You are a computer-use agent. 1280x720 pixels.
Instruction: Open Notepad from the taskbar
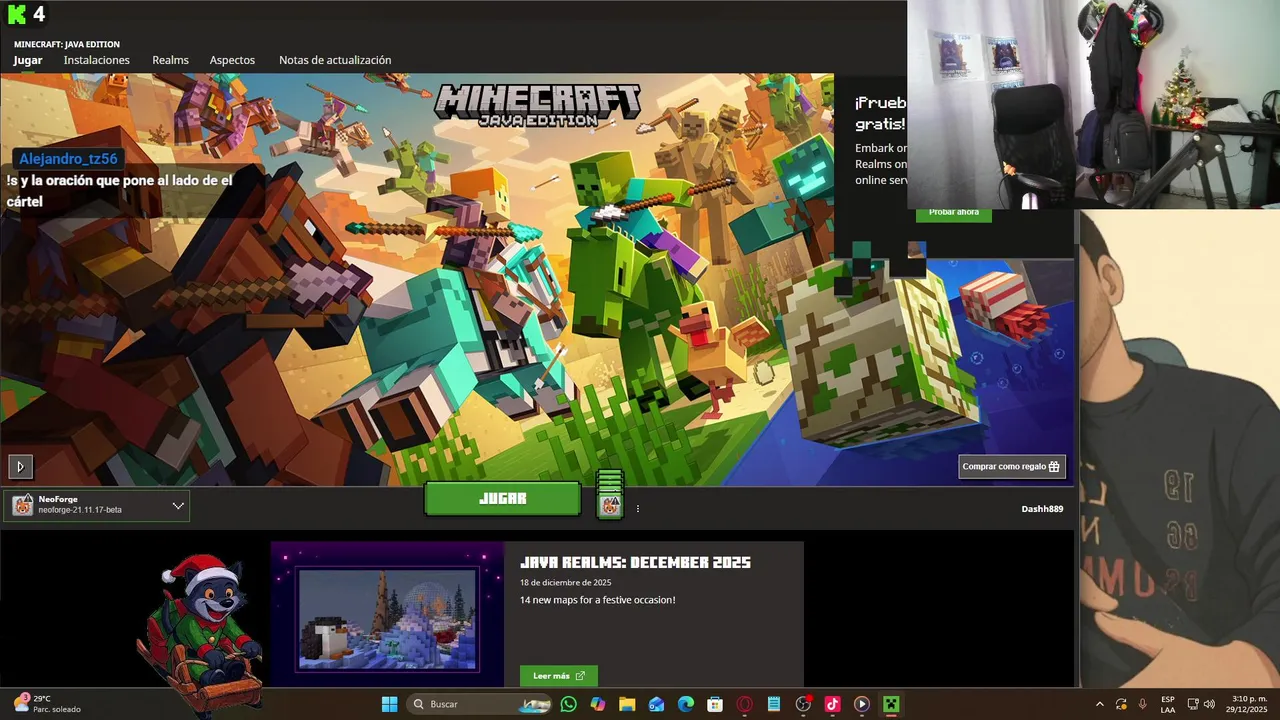pyautogui.click(x=774, y=704)
